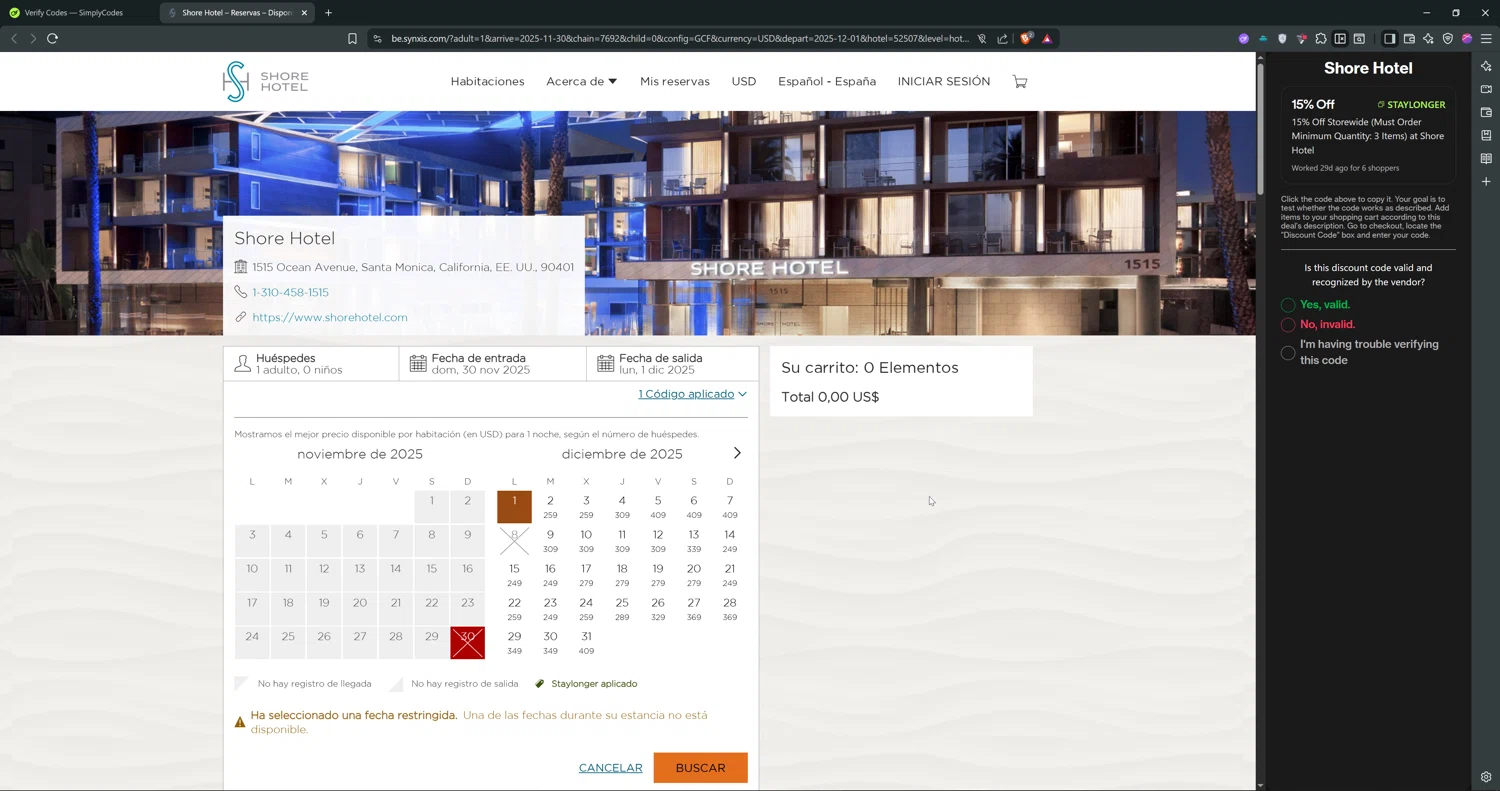1500x791 pixels.
Task: Go back using browser back arrow
Action: coord(14,38)
